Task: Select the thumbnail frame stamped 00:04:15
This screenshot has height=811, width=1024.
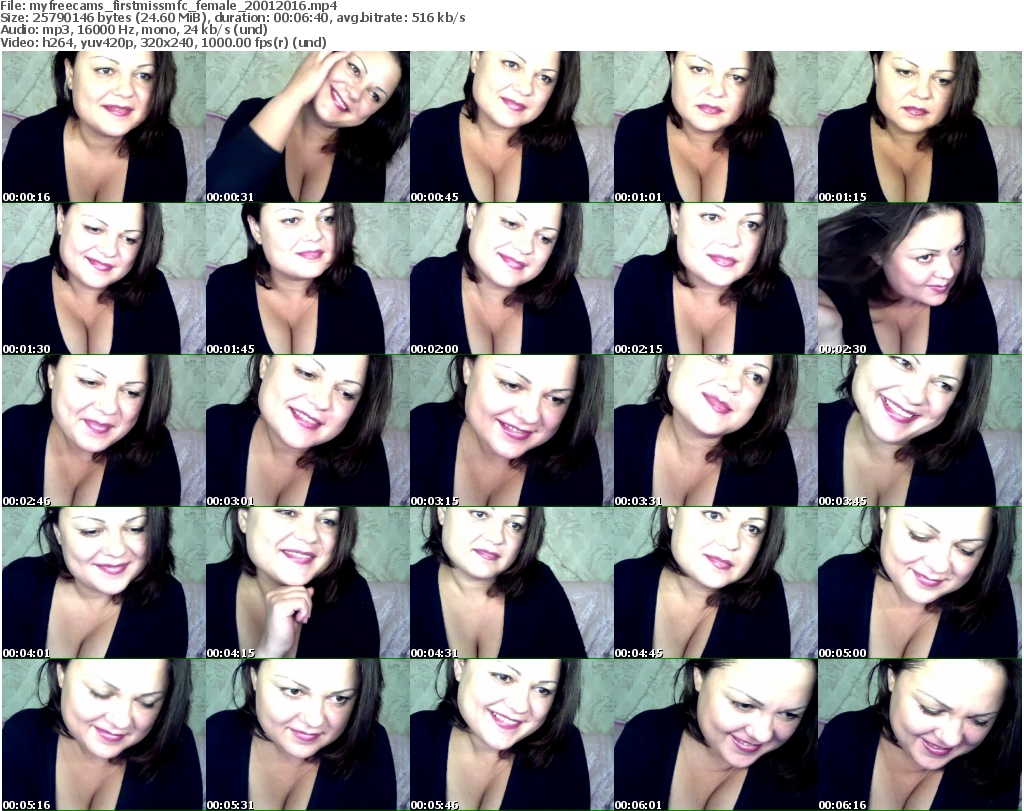Action: coord(308,583)
